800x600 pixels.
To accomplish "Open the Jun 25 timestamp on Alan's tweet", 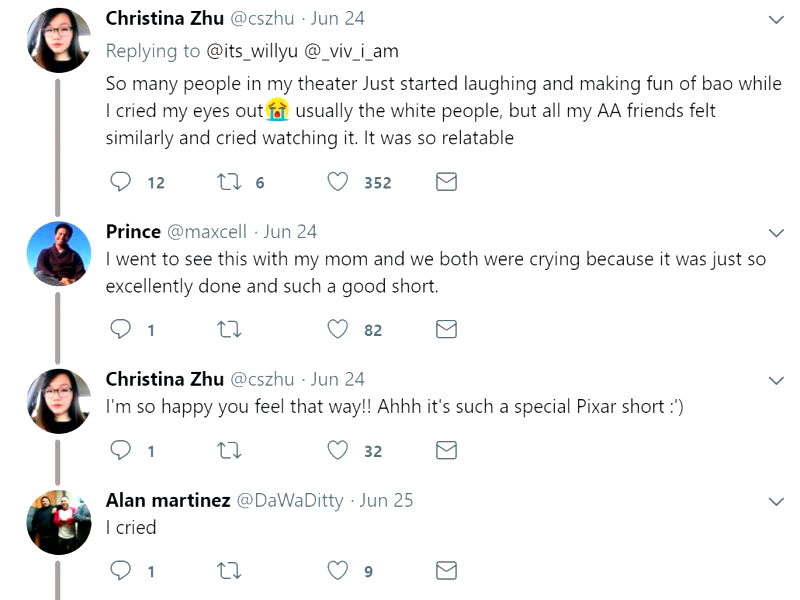I will [386, 500].
